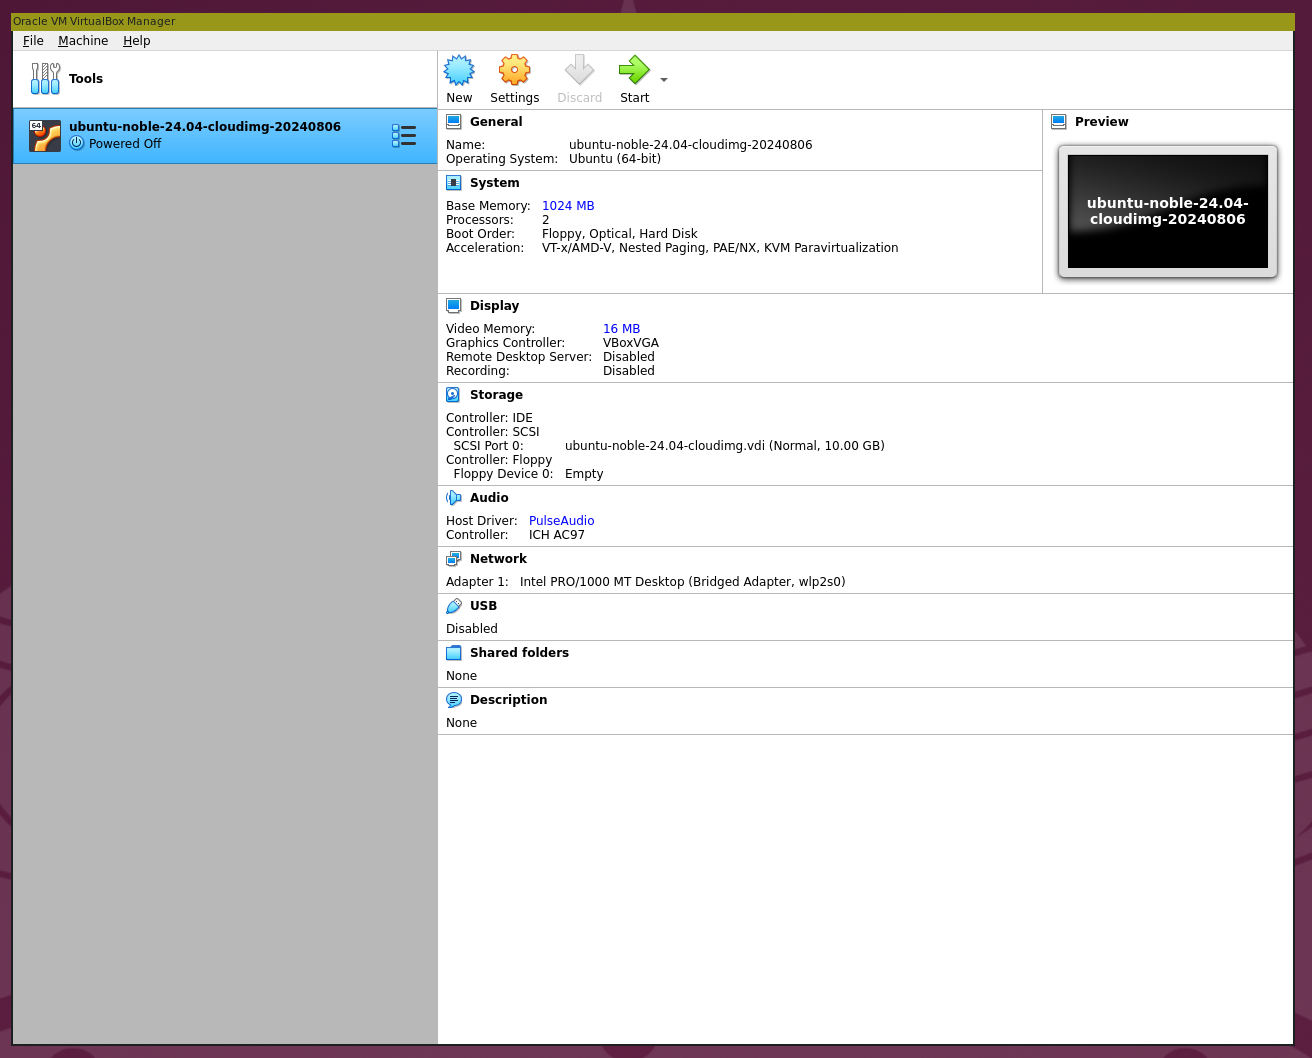Open the Audio settings header link
1312x1058 pixels.
point(489,498)
